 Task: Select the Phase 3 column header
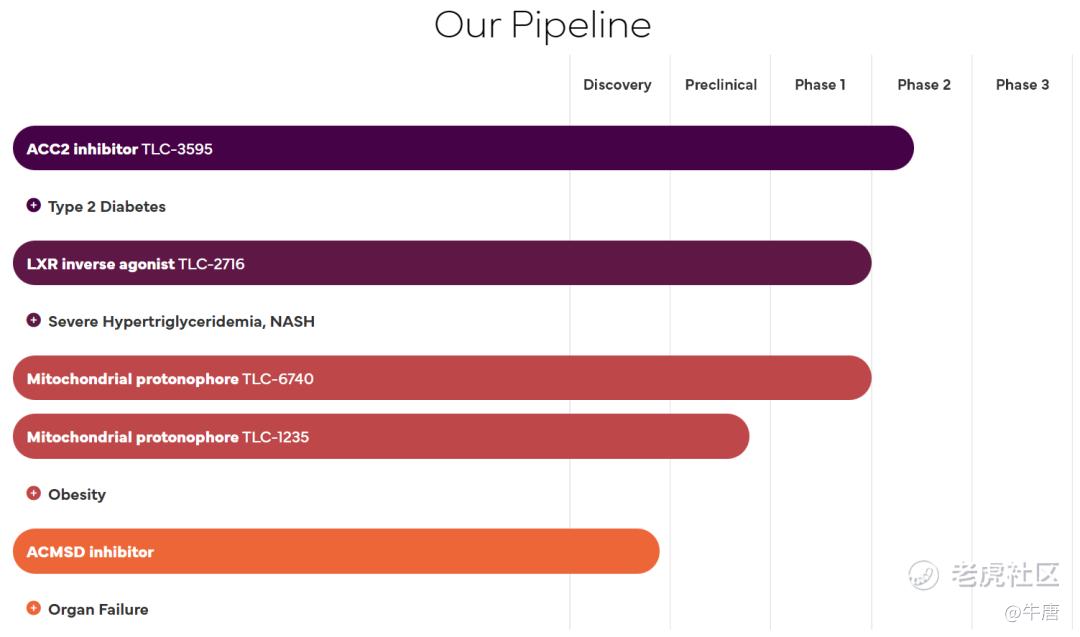pyautogui.click(x=1022, y=85)
